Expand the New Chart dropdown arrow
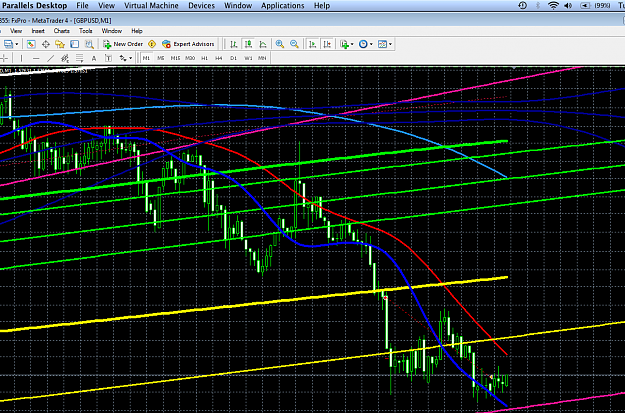This screenshot has height=413, width=625. [17, 44]
